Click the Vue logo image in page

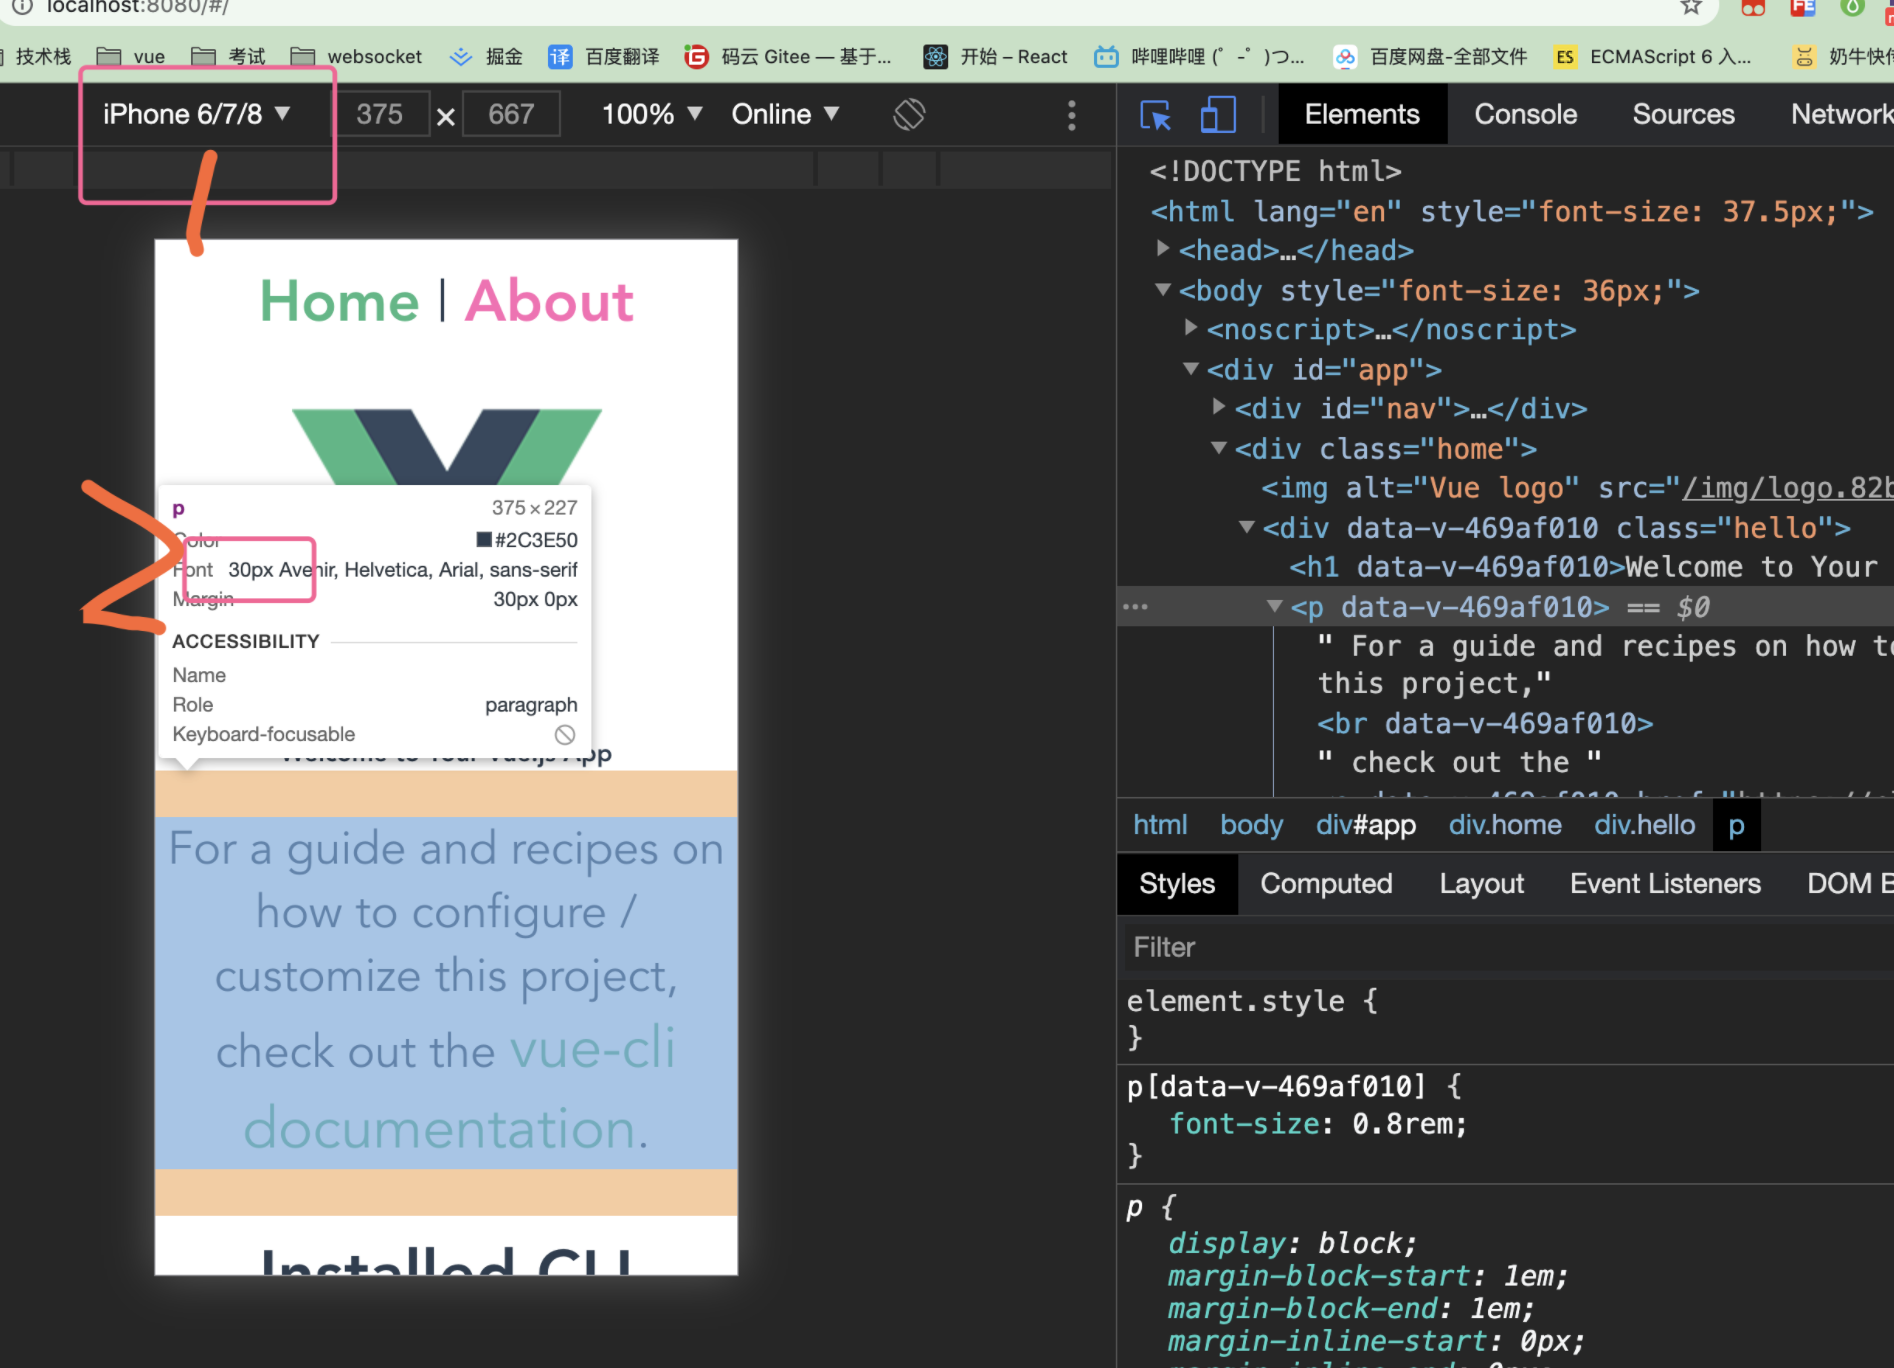[x=447, y=446]
